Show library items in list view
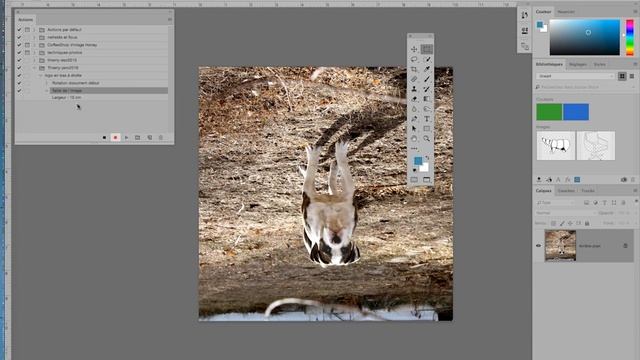Screen dimensions: 640x360 [x=632, y=76]
